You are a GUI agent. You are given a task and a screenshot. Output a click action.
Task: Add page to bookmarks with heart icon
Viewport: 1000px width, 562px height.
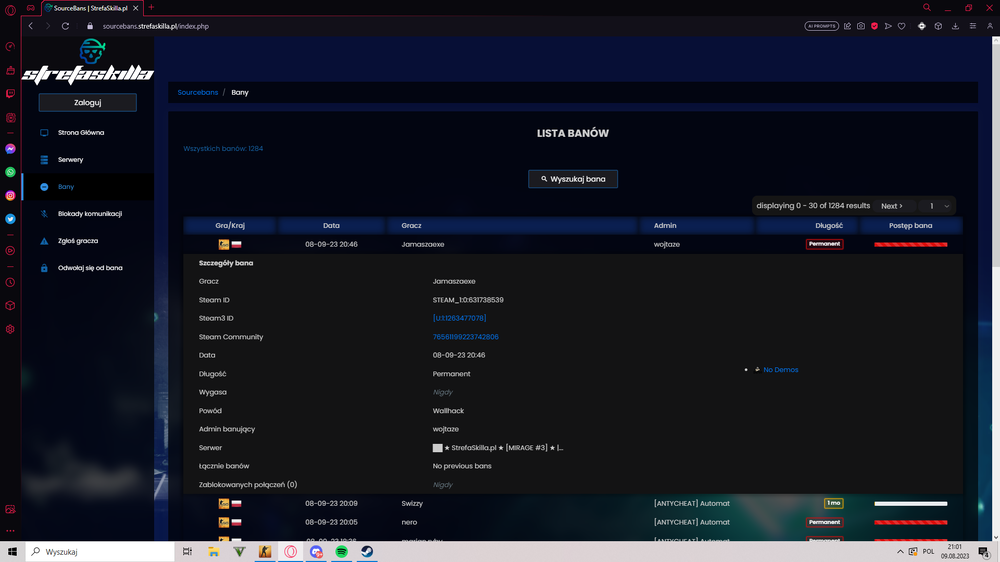click(902, 26)
